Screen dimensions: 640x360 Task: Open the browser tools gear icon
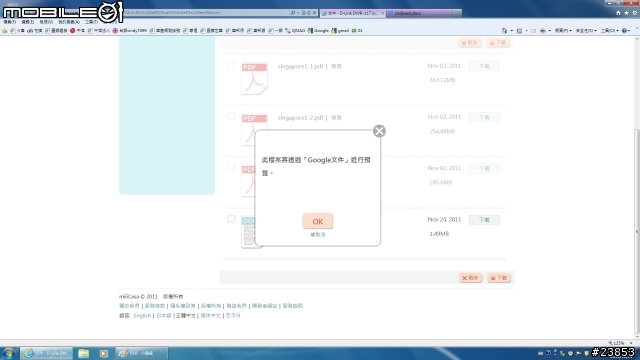[x=634, y=13]
